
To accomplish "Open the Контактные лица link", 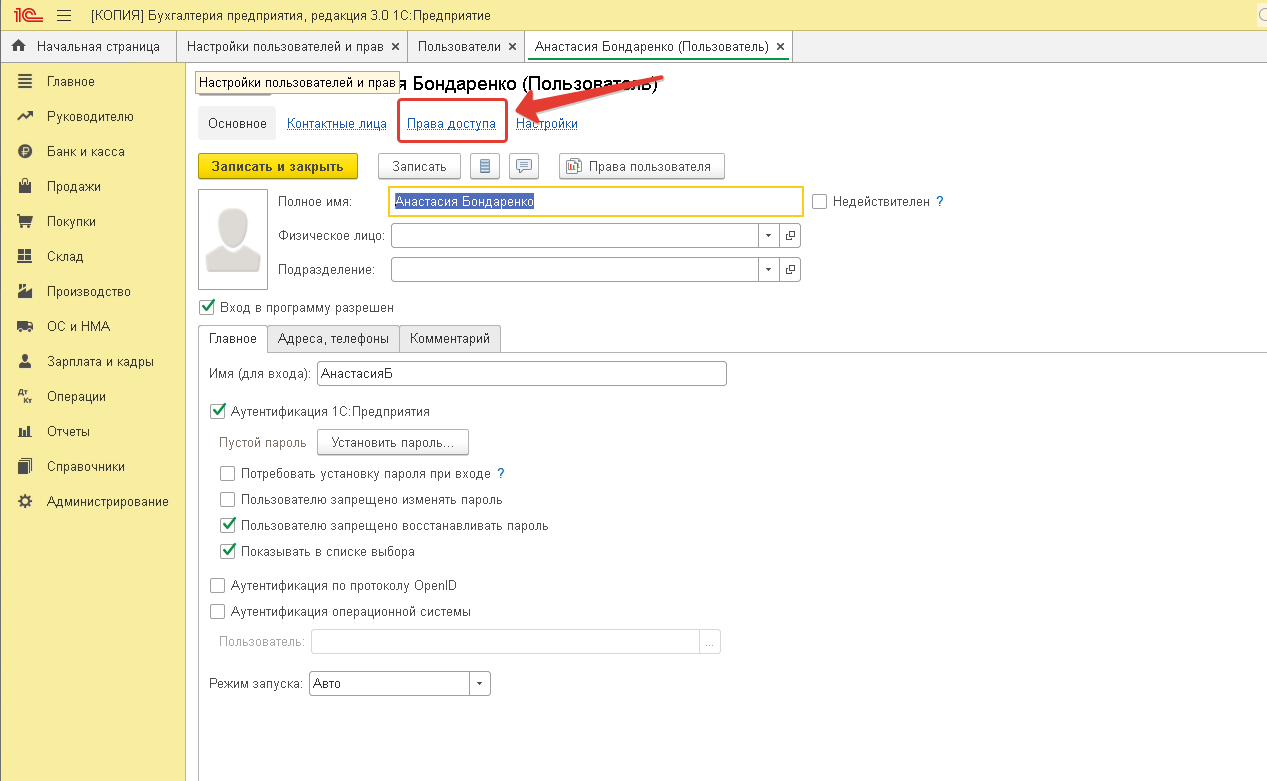I will pyautogui.click(x=337, y=124).
